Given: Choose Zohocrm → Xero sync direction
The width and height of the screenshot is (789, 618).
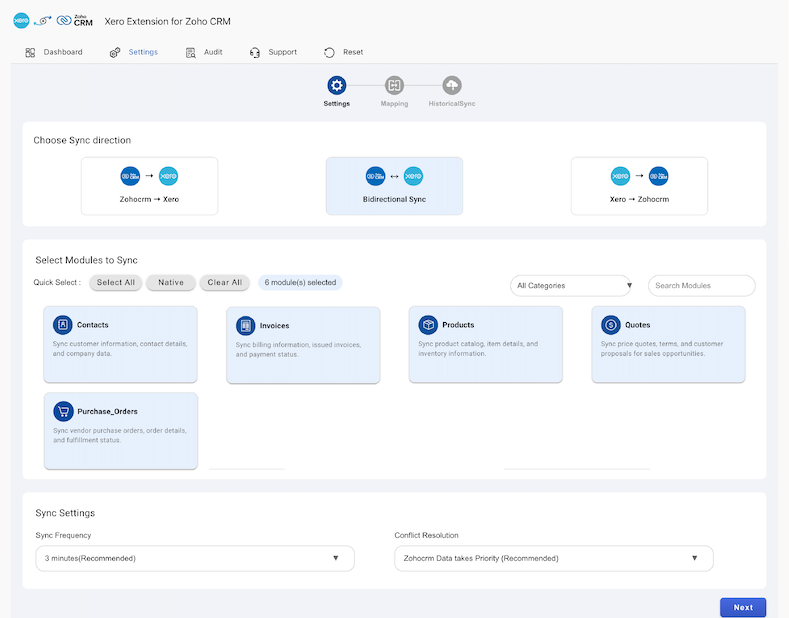Looking at the screenshot, I should click(x=149, y=186).
